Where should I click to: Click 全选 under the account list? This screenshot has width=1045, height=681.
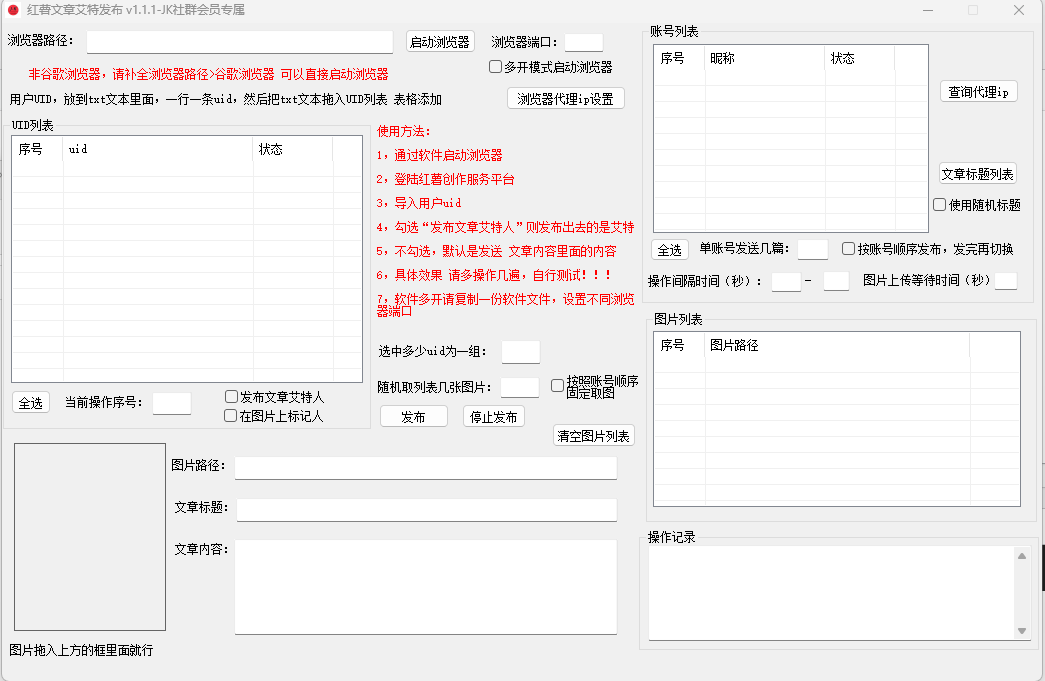point(669,250)
